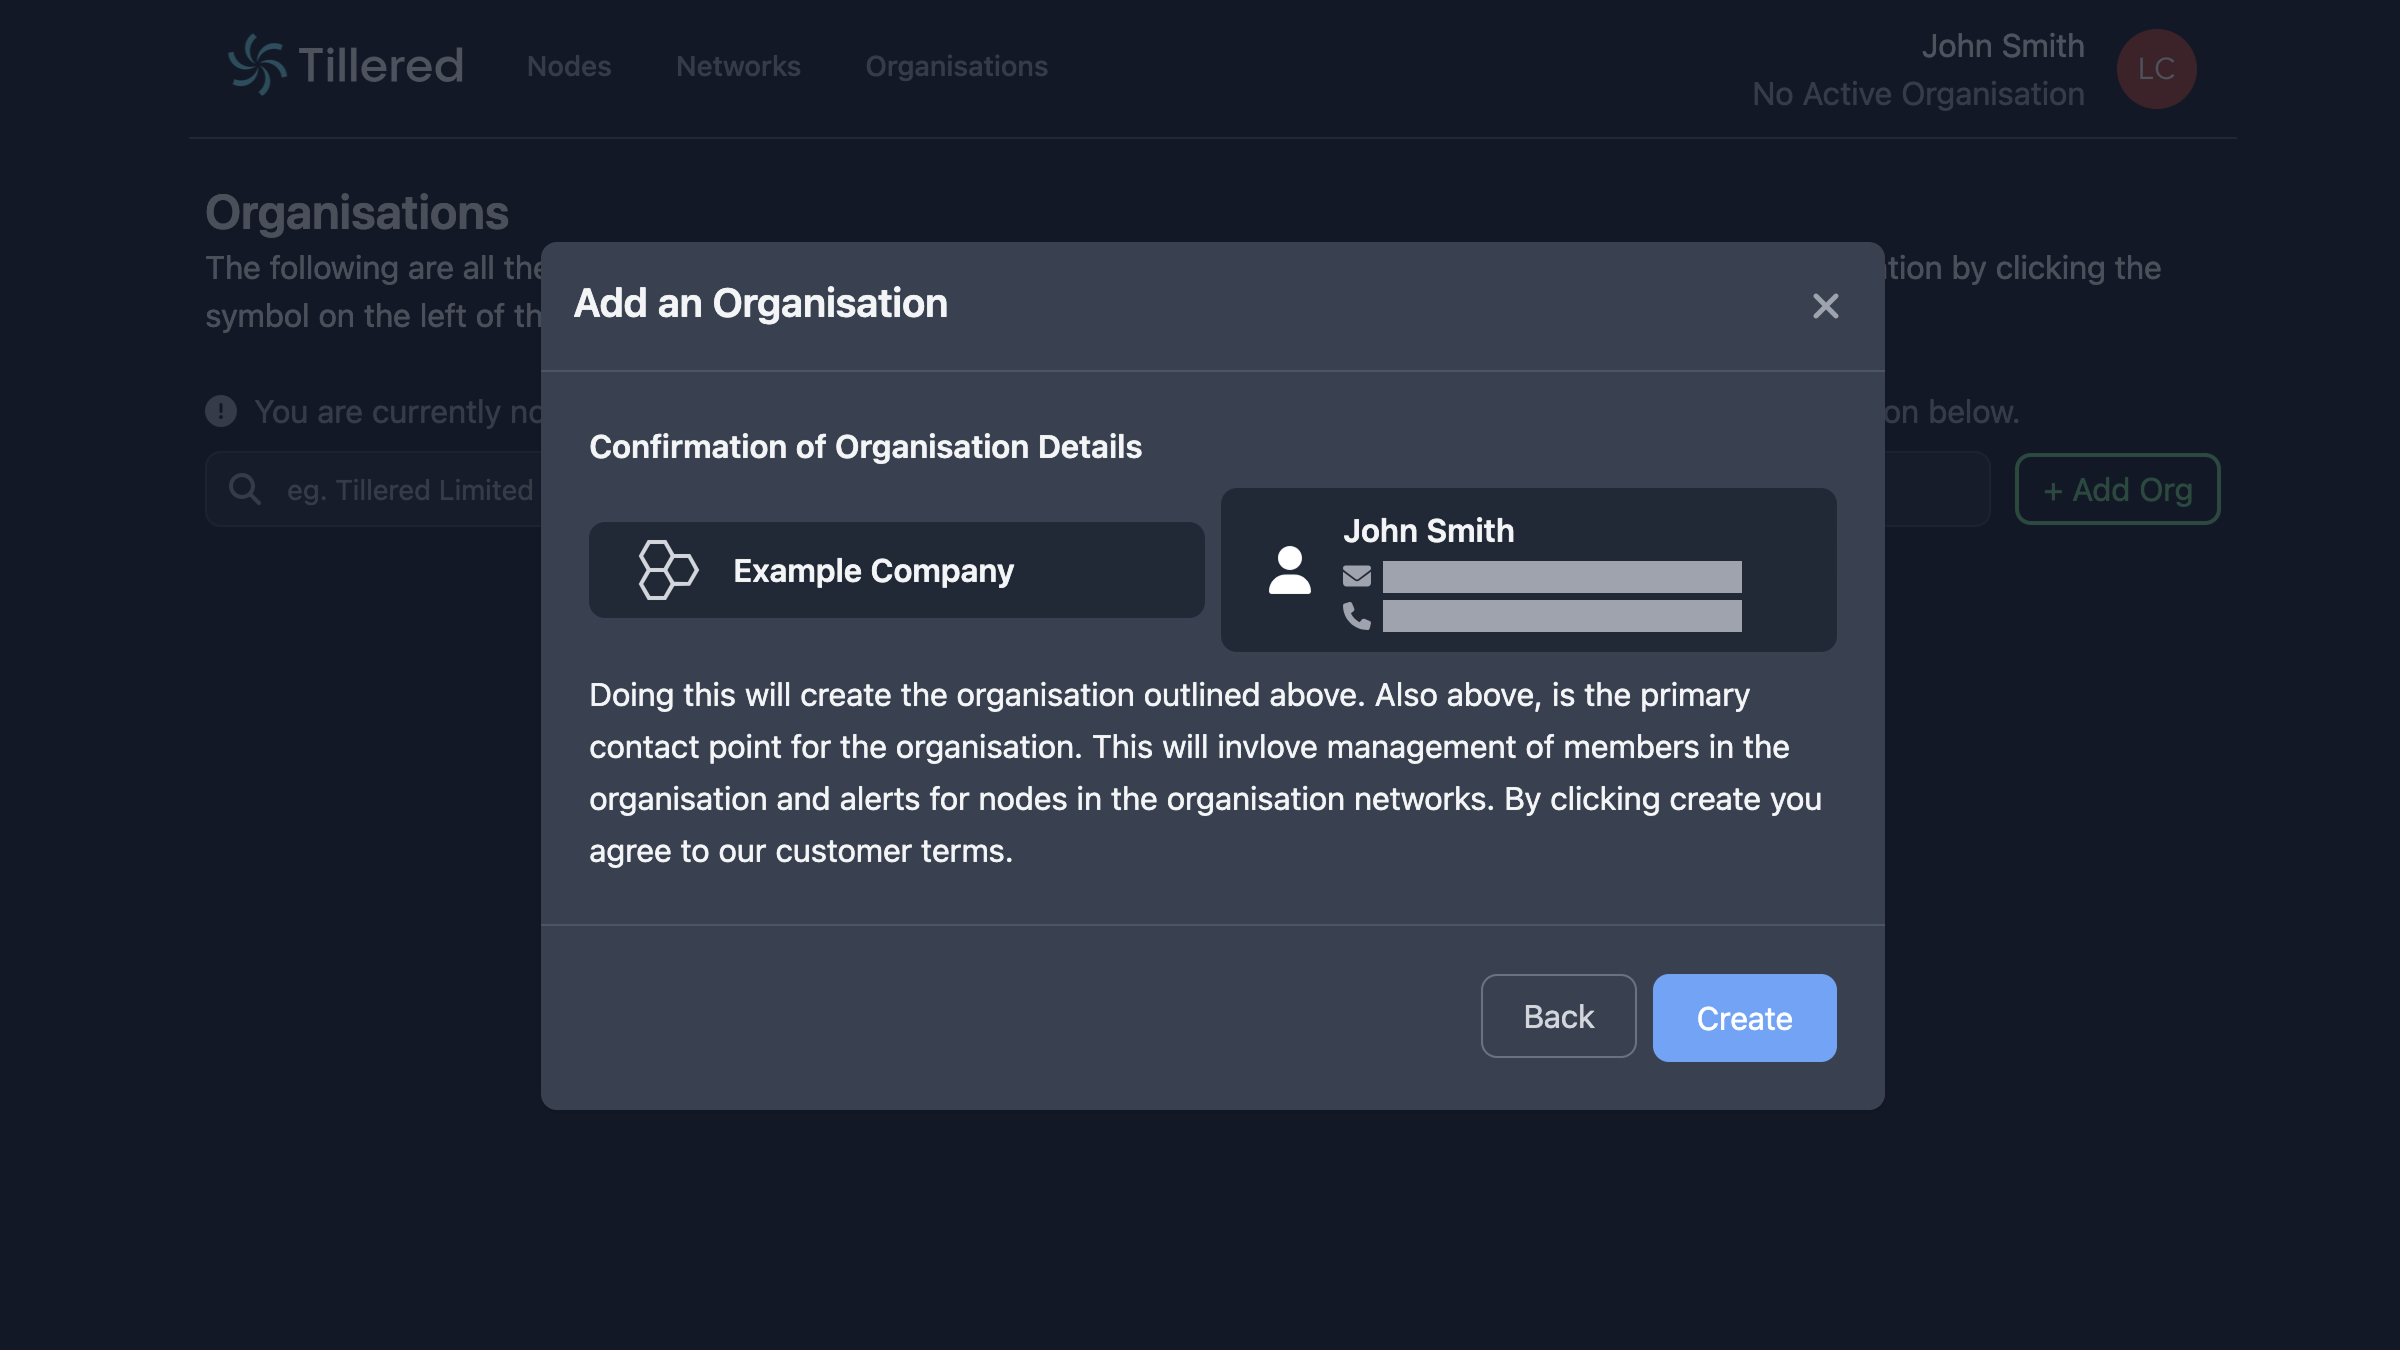The image size is (2400, 1350).
Task: Click the person contact icon
Action: coord(1289,570)
